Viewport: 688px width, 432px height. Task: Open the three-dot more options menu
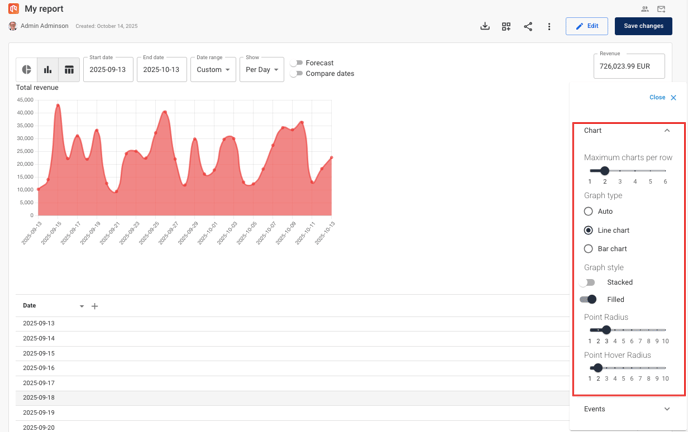tap(549, 26)
